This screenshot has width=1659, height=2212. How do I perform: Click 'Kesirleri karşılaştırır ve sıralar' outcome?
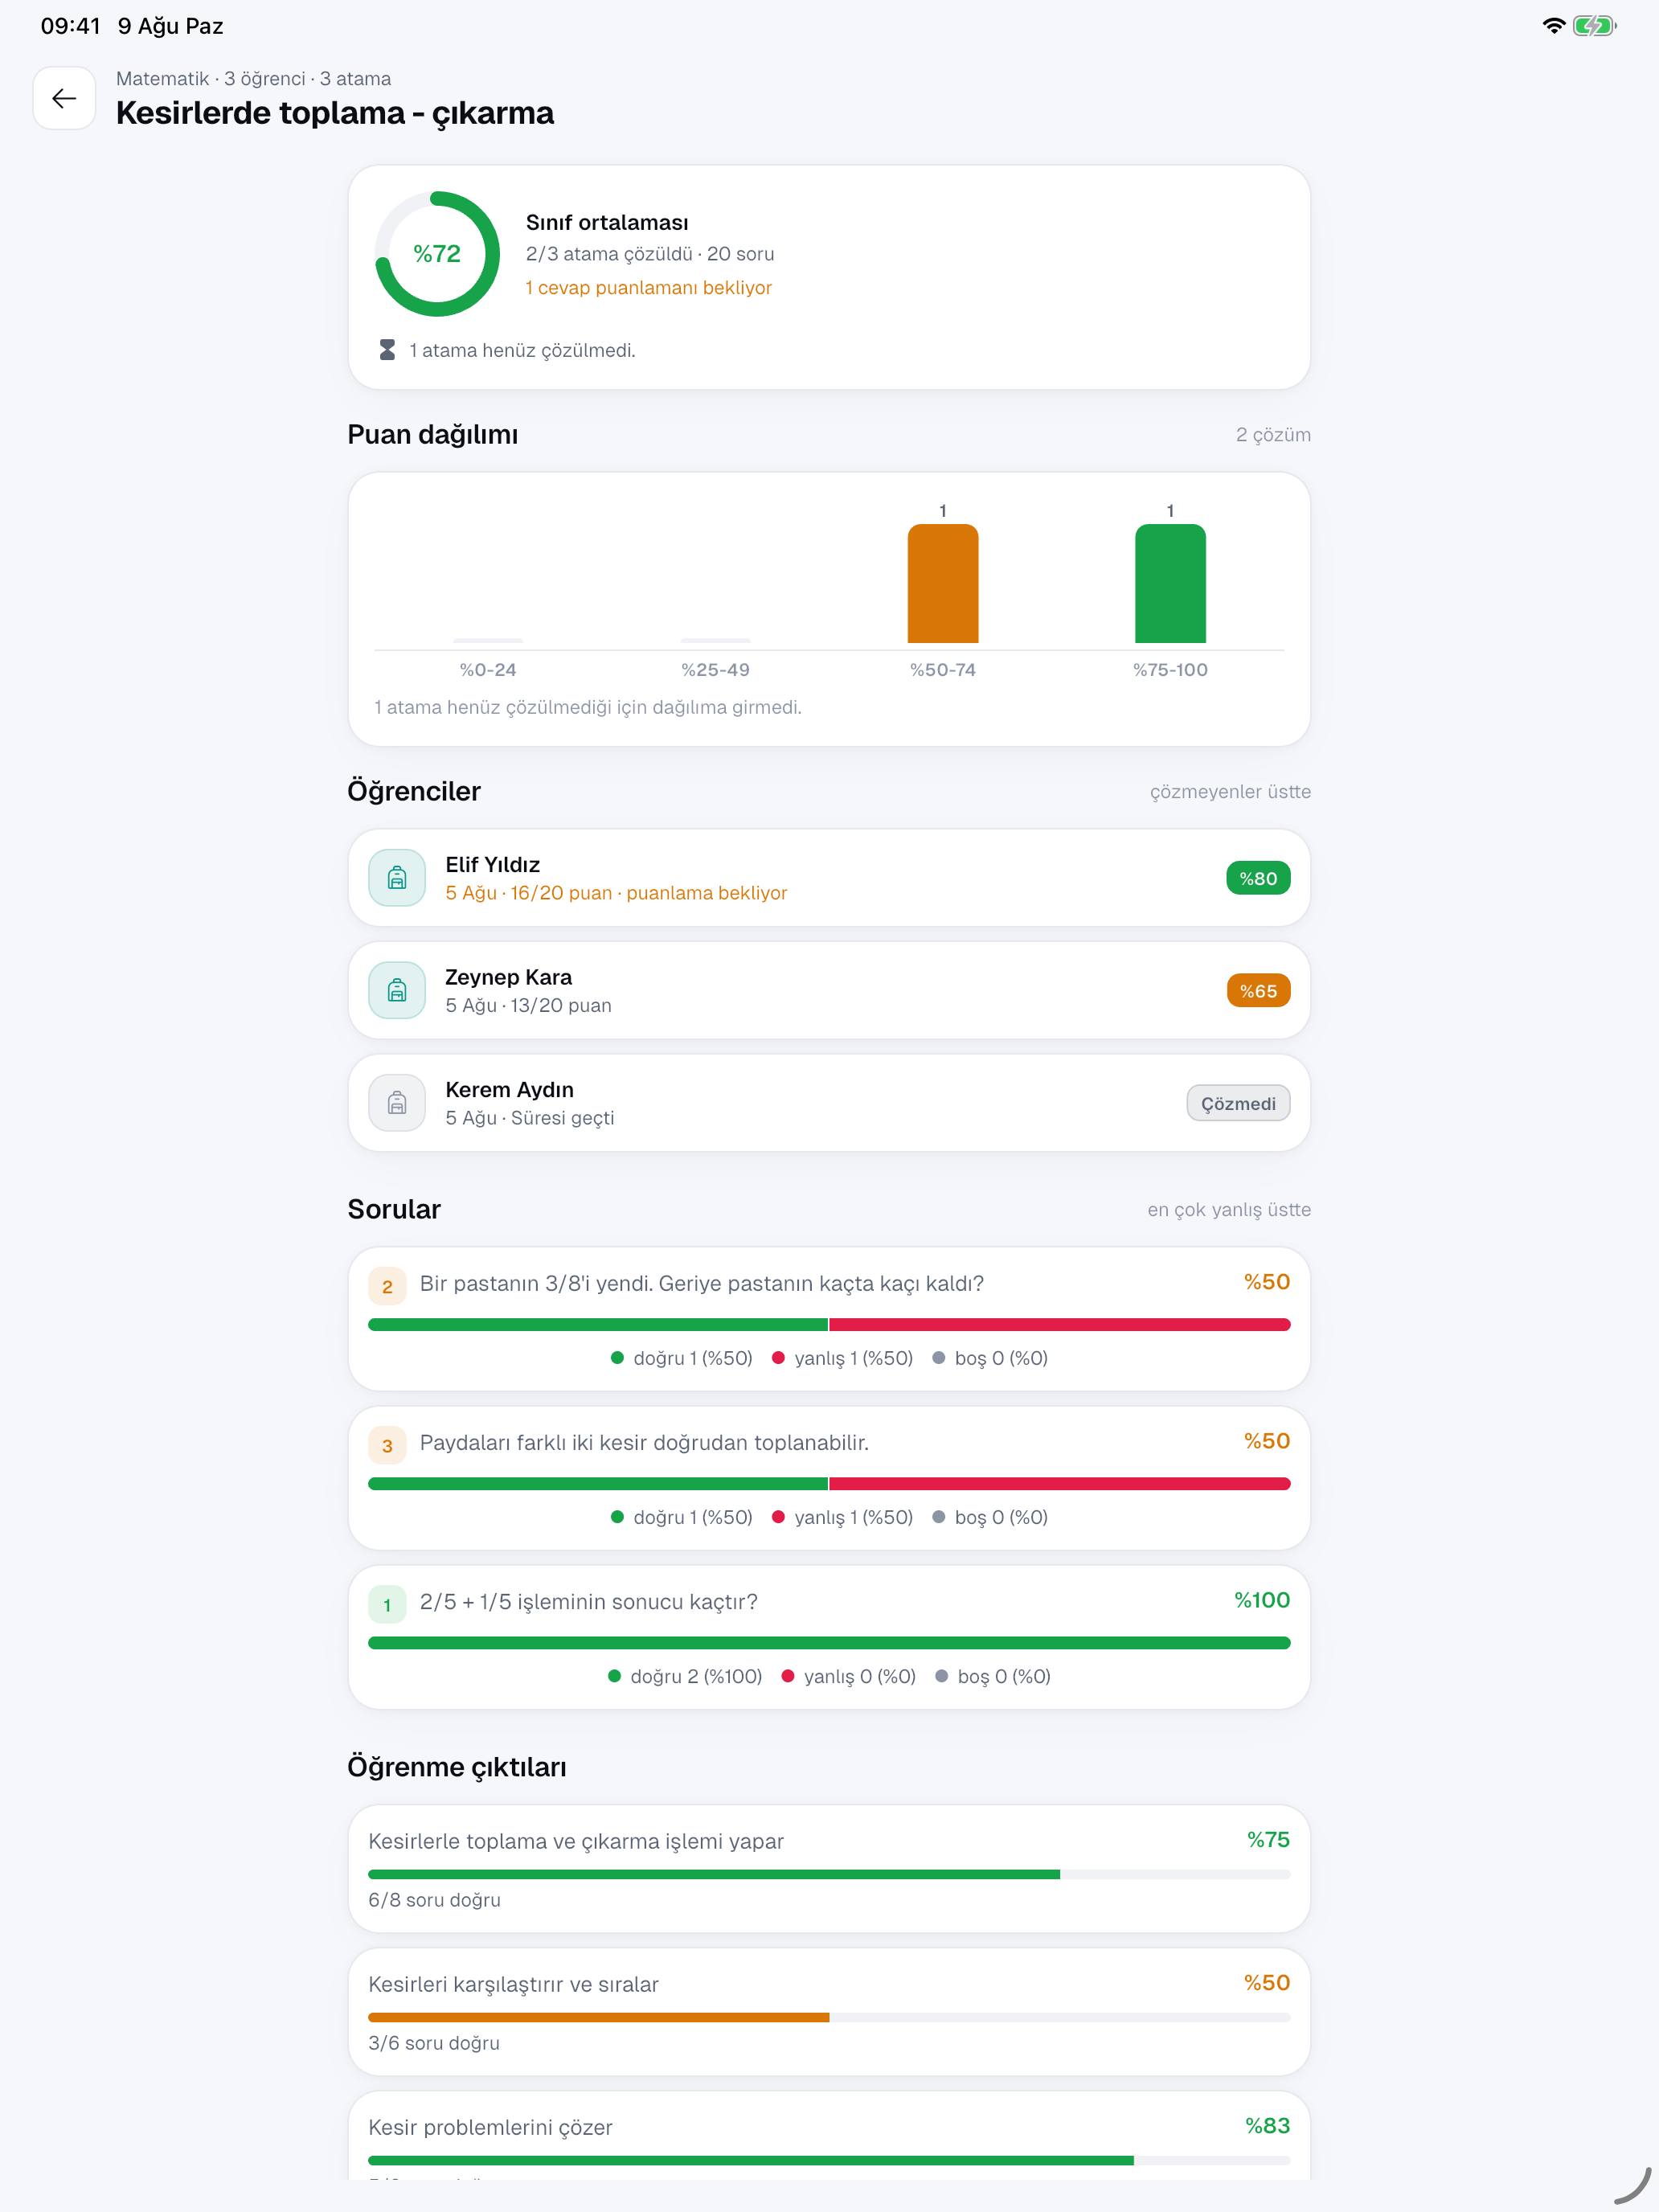[x=513, y=1984]
